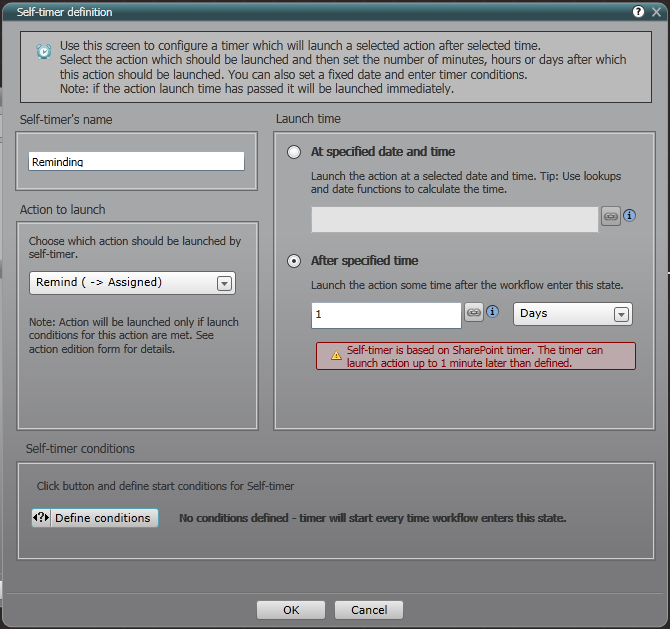670x629 pixels.
Task: Click the time amount field showing 1
Action: tap(386, 314)
